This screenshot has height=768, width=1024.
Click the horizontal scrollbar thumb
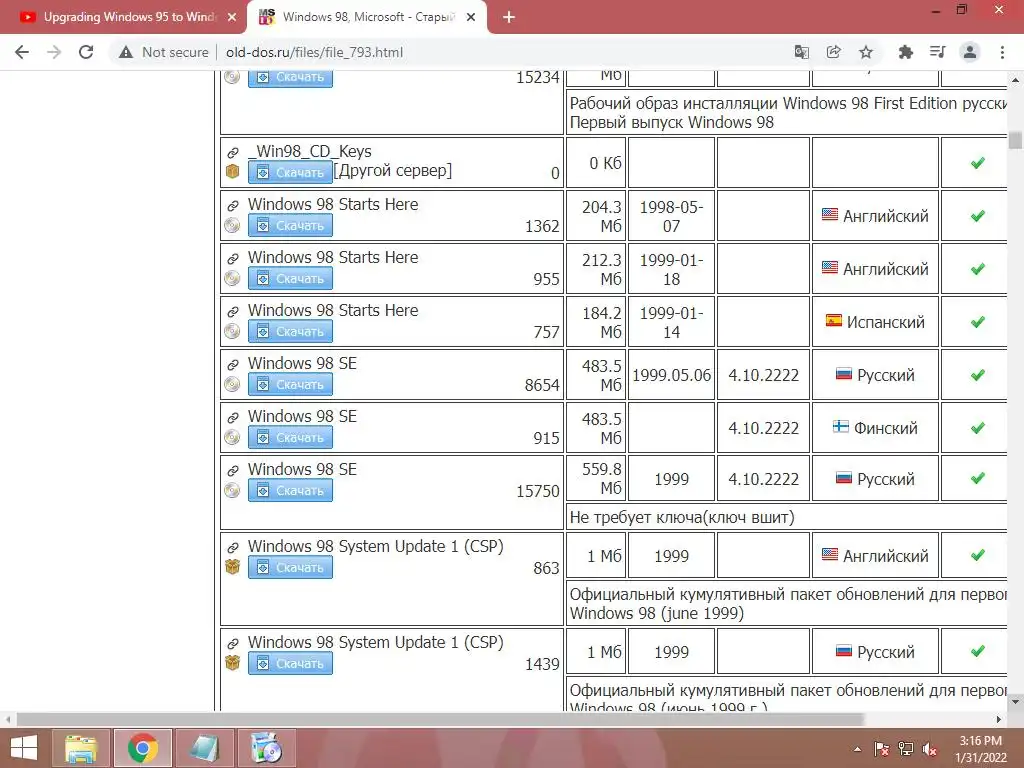441,719
